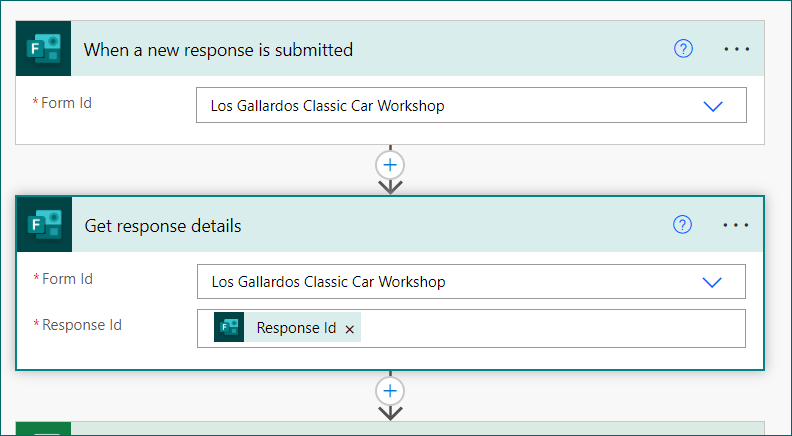Click the Form Id value text in Get response details

click(328, 282)
